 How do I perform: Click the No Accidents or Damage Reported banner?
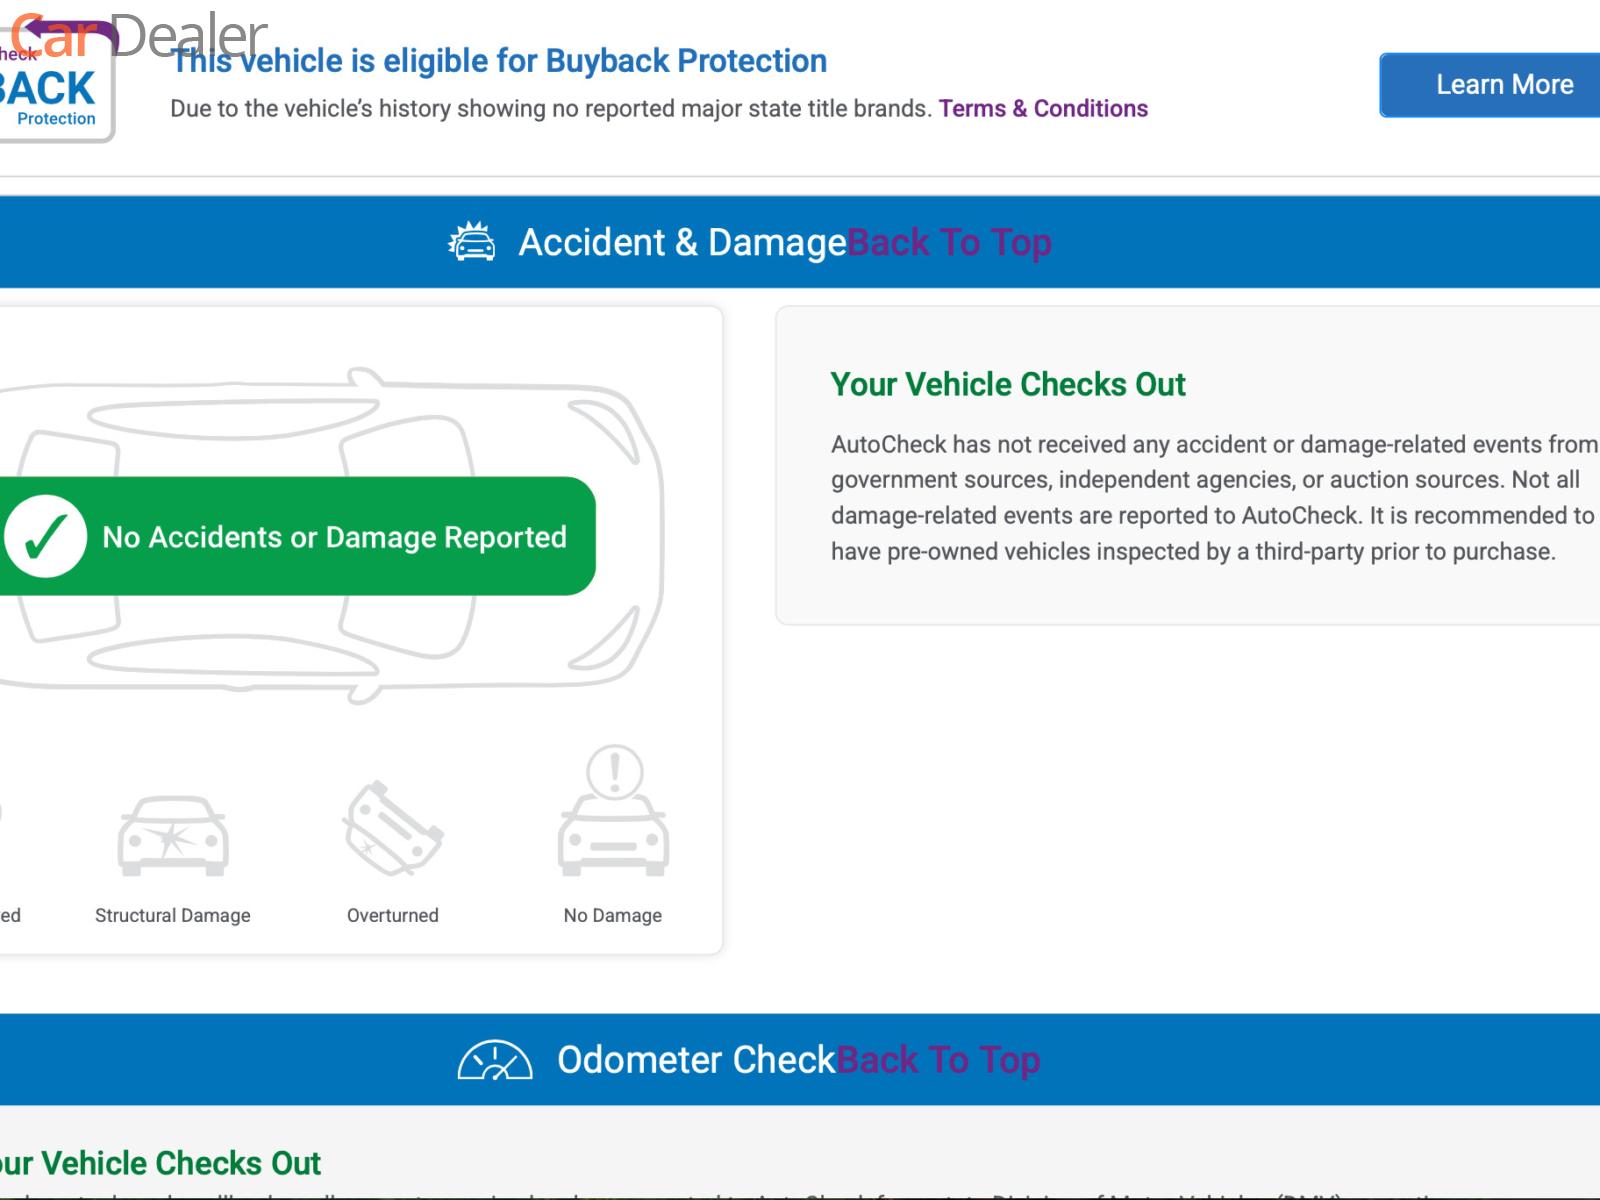334,537
